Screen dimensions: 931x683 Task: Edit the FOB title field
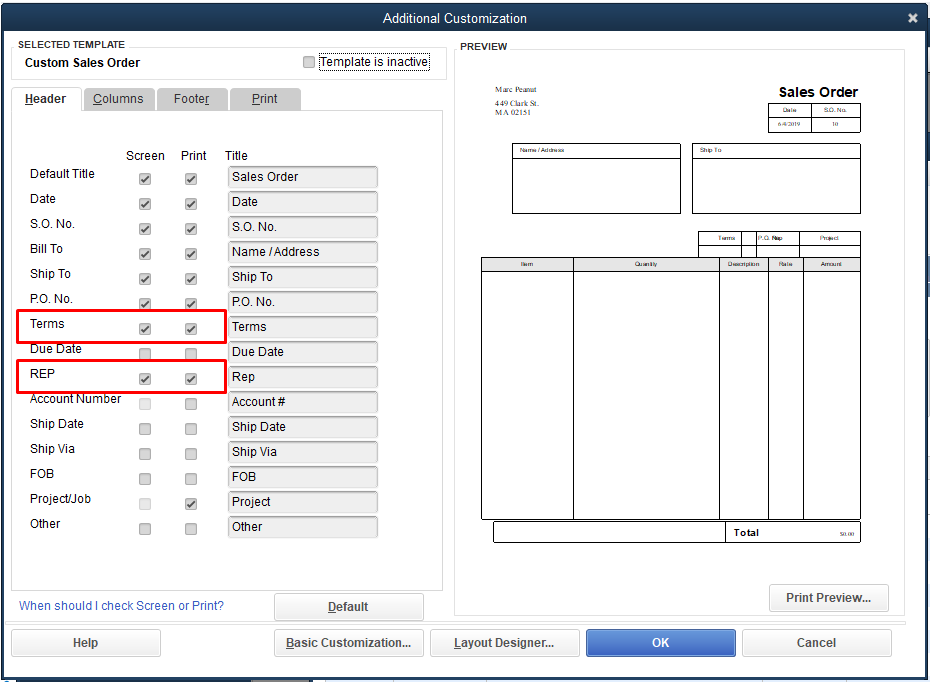point(303,477)
